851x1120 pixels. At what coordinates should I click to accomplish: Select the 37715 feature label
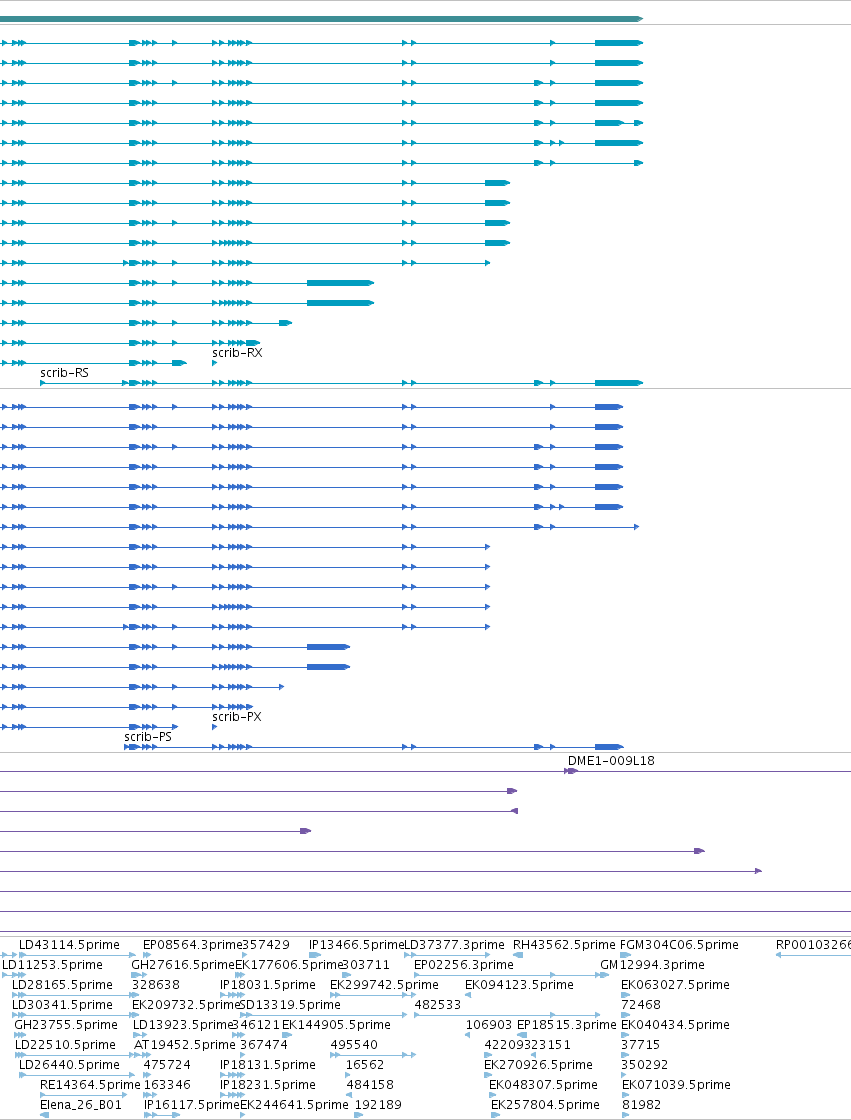[641, 1045]
